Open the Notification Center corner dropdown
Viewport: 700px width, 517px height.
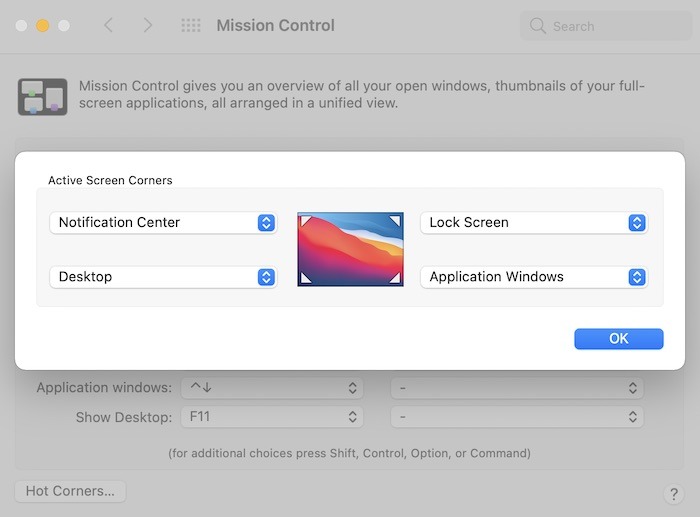[163, 222]
